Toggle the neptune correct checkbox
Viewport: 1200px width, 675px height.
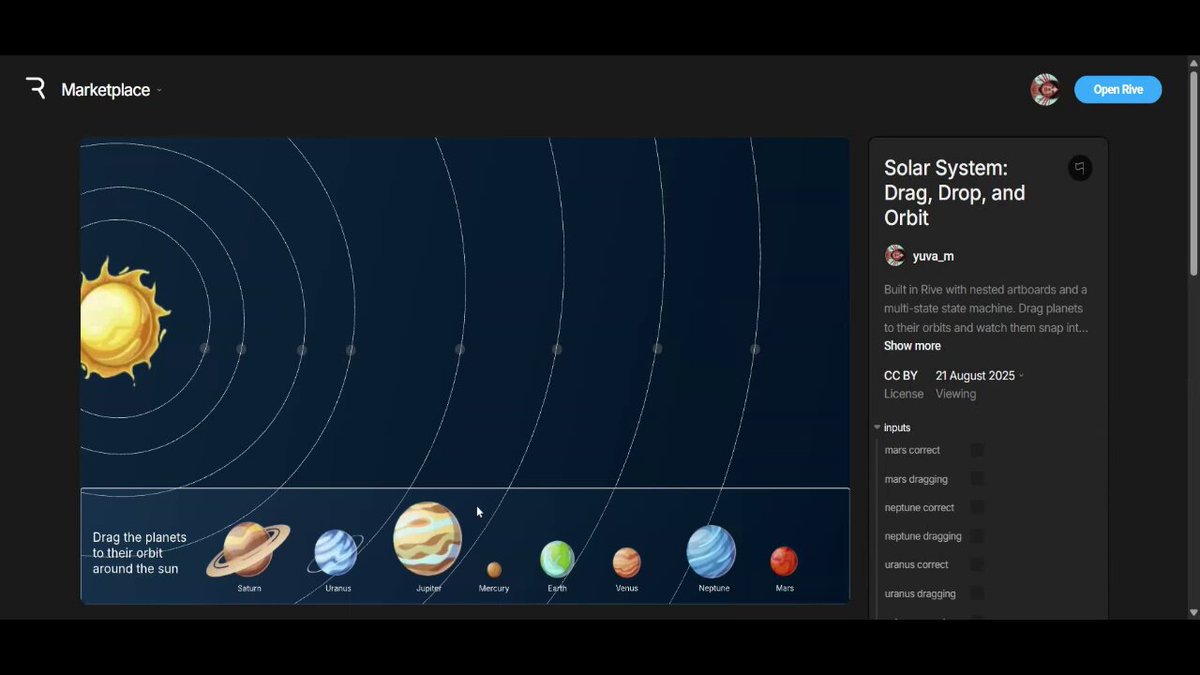[x=977, y=508]
